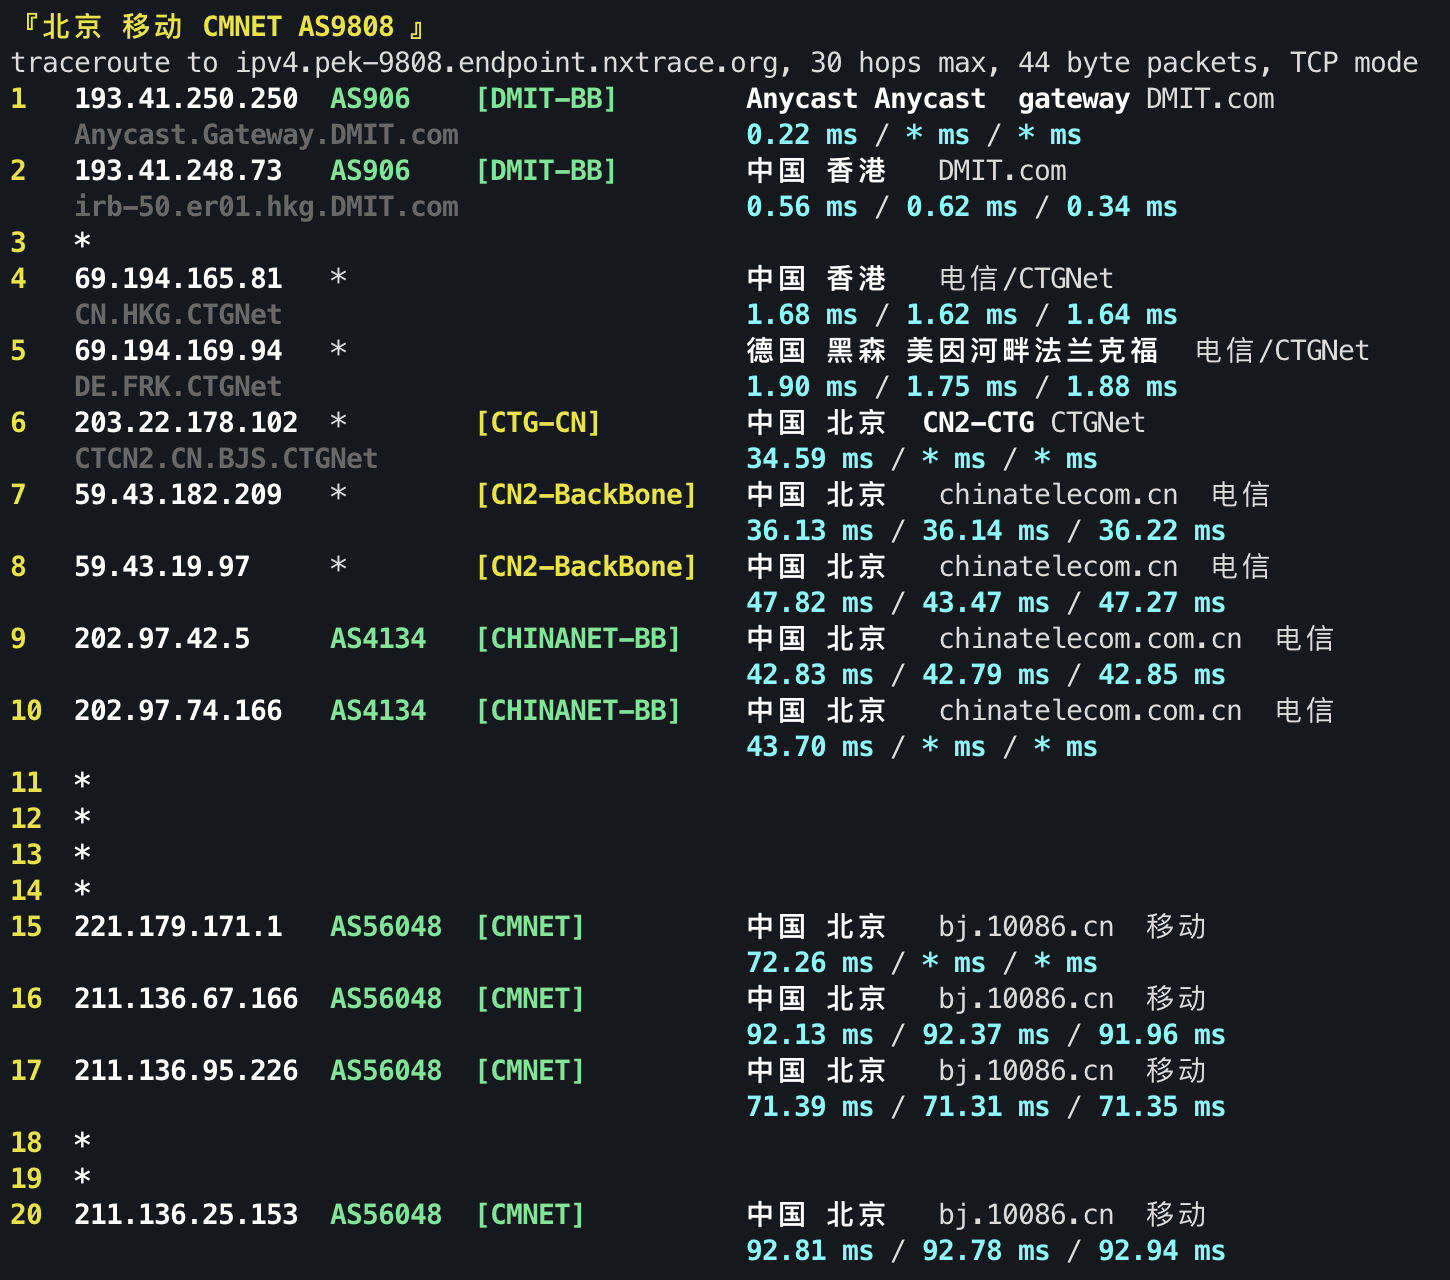Click [CN2-BackBone] tag on hop 7
Image resolution: width=1450 pixels, height=1280 pixels.
pos(586,495)
